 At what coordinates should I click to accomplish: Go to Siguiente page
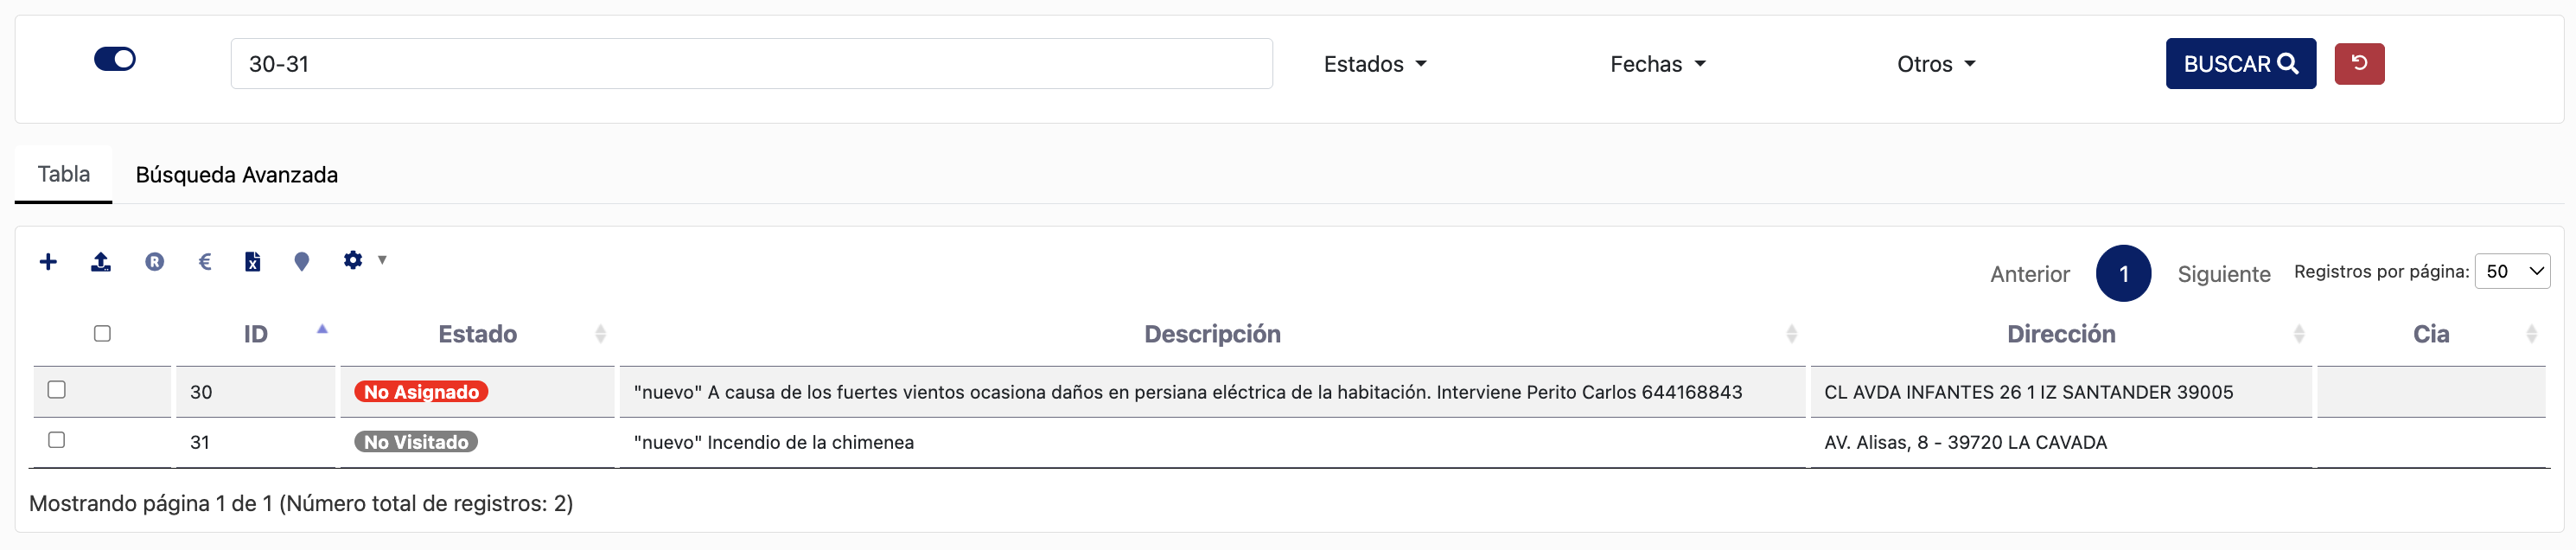click(x=2223, y=274)
